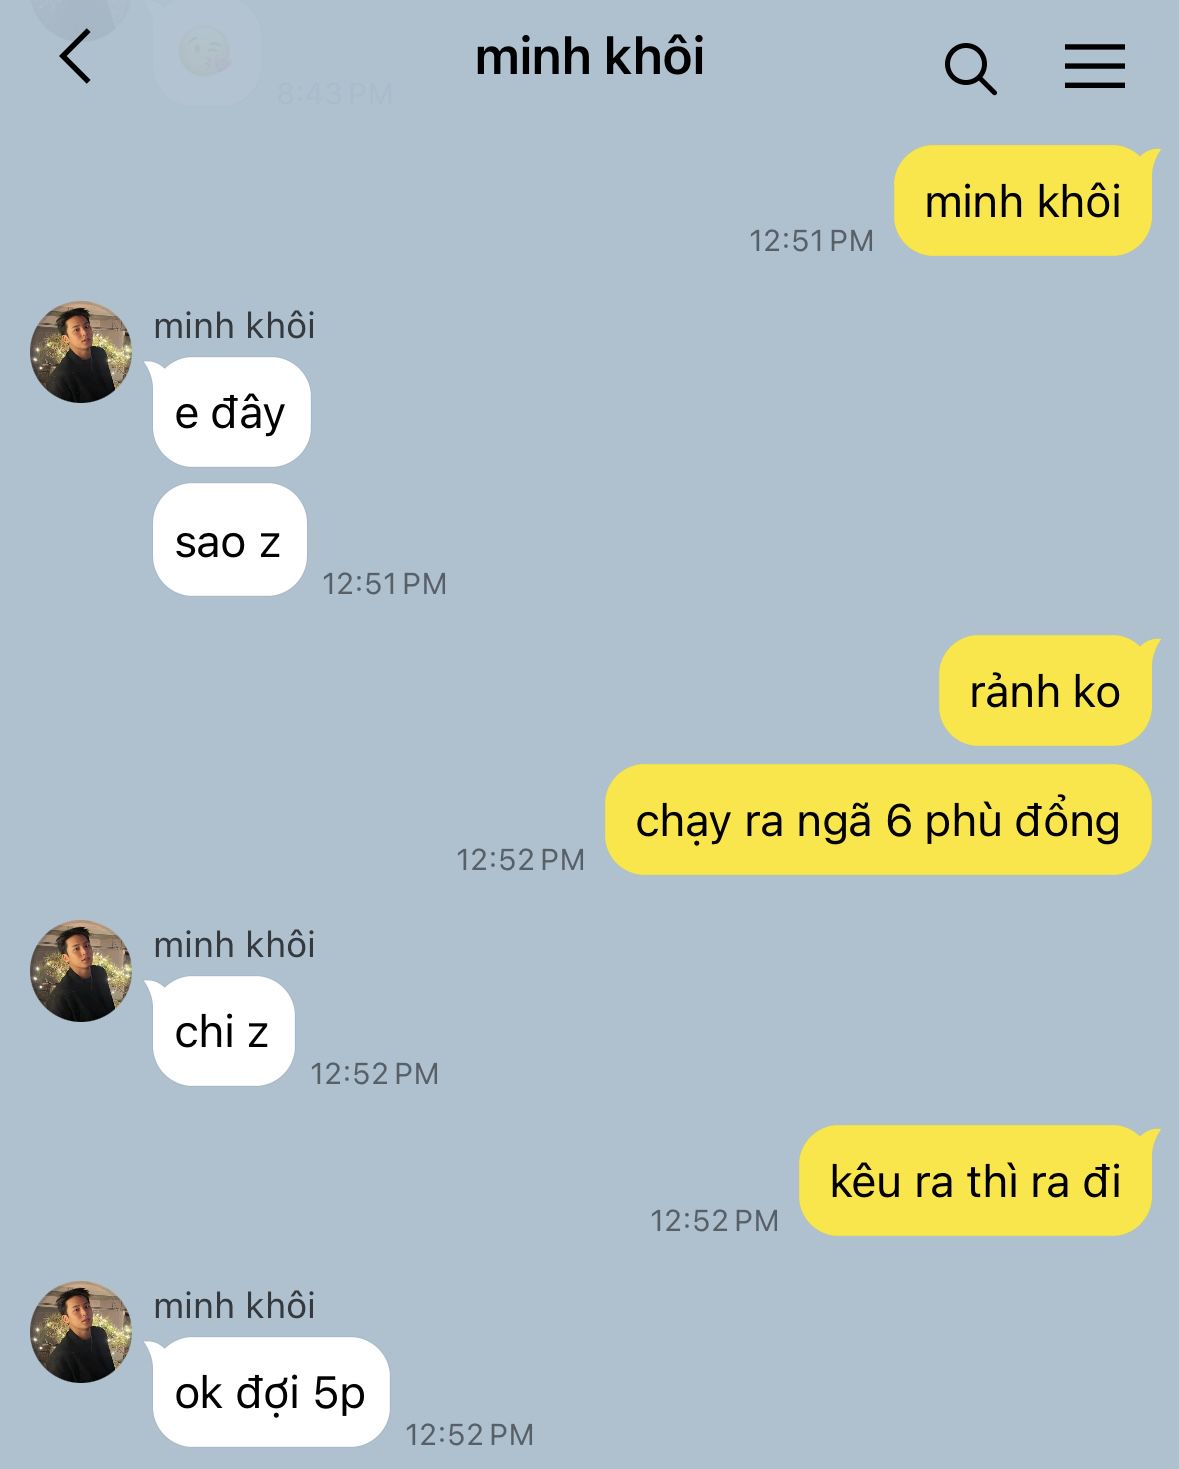Tap the 12:51 PM timestamp beside "sao z"
The image size is (1179, 1469).
384,584
